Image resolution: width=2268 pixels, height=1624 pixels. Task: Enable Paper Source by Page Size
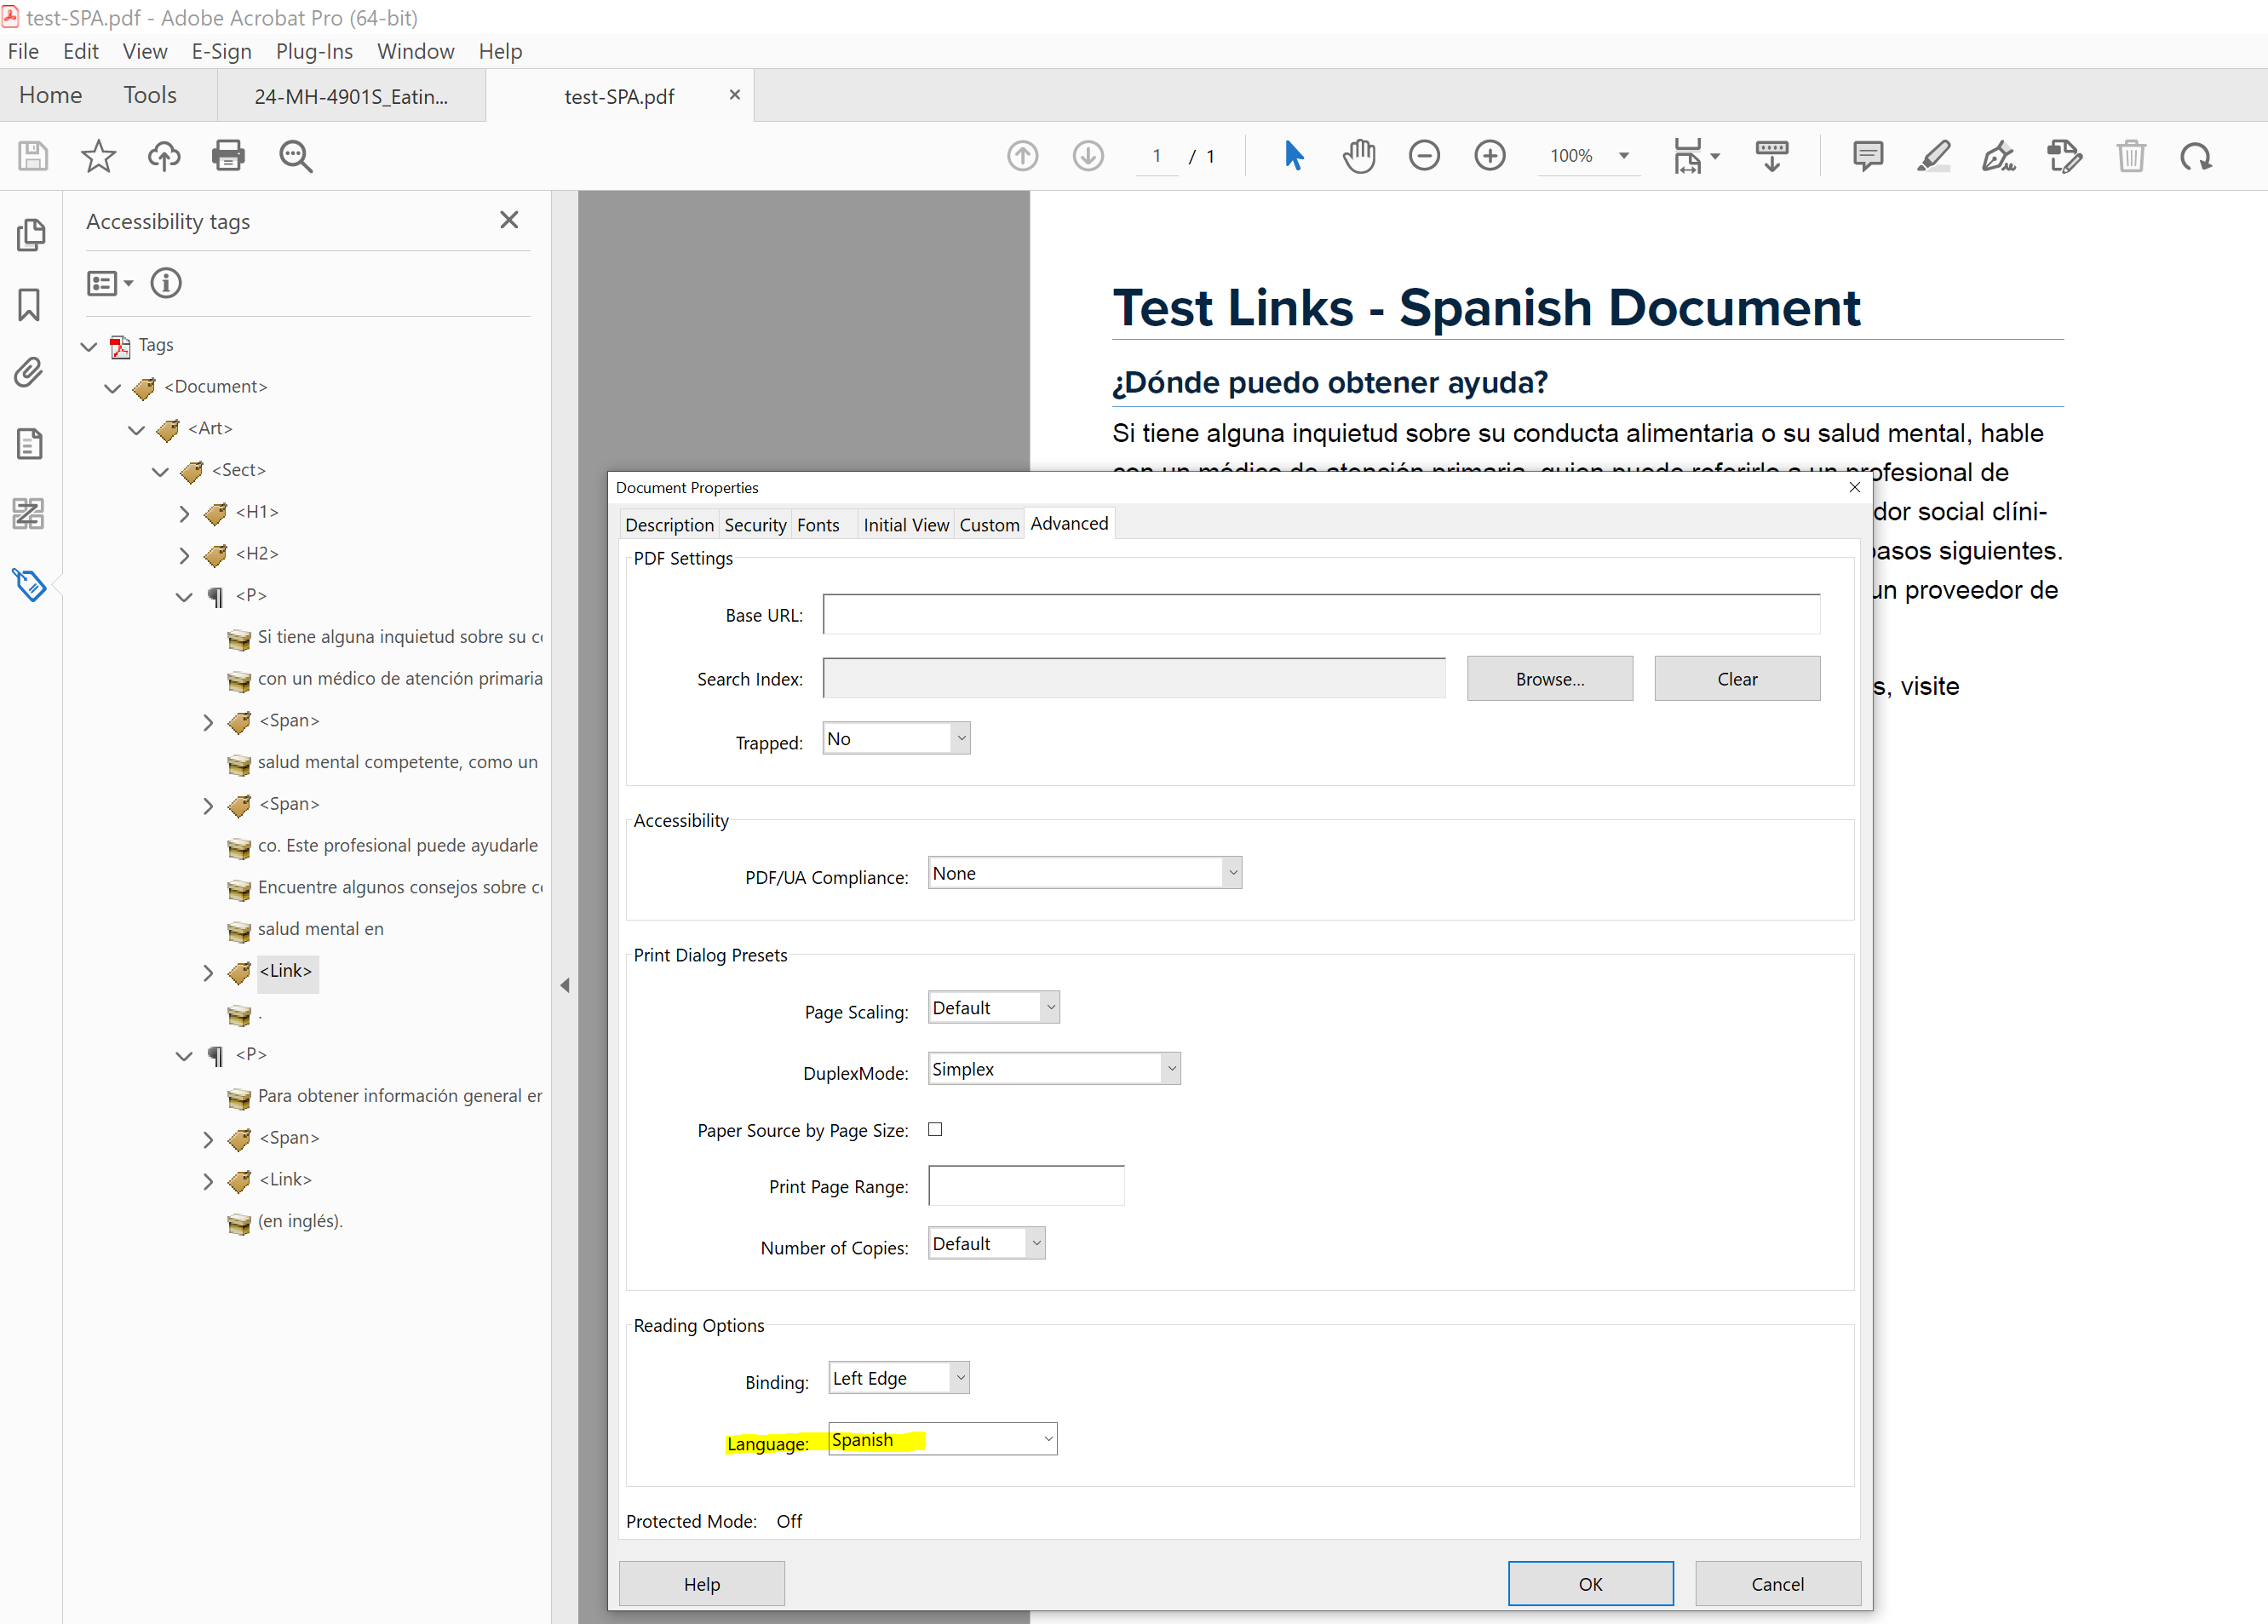(x=936, y=1129)
